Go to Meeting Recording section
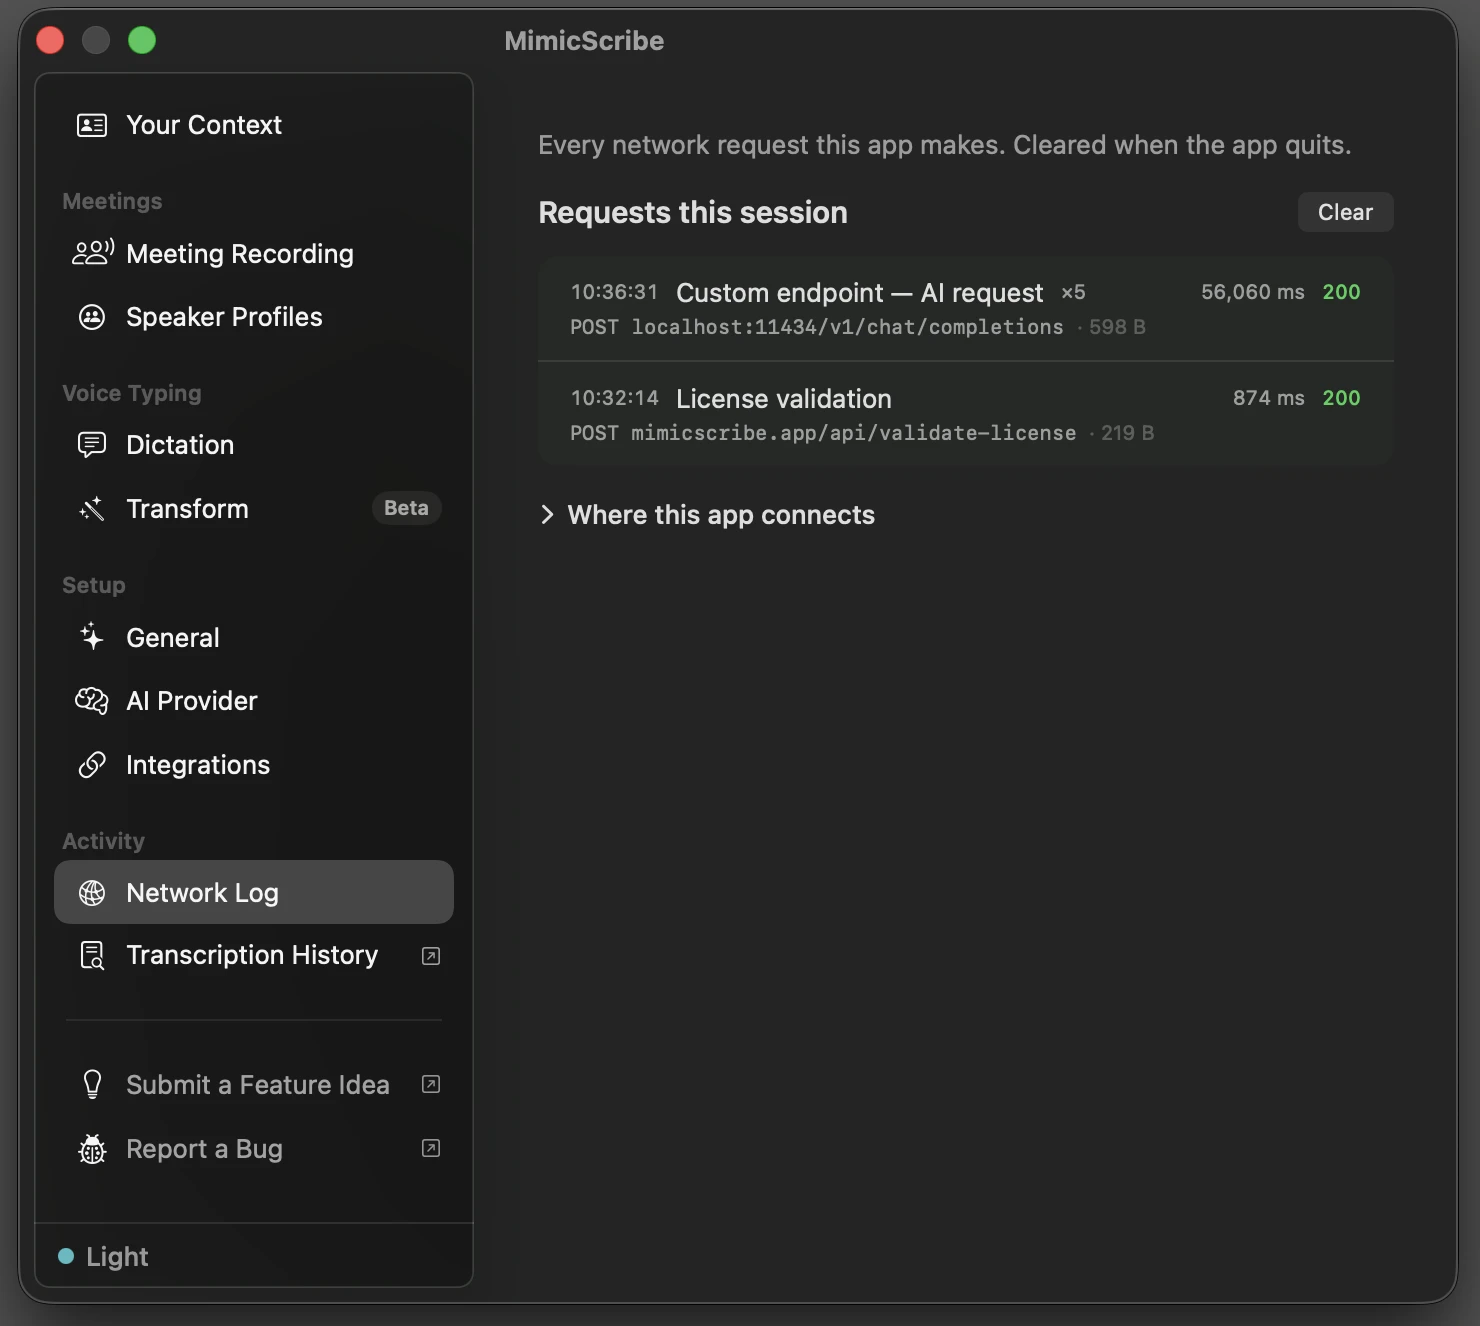The image size is (1480, 1326). pos(254,253)
